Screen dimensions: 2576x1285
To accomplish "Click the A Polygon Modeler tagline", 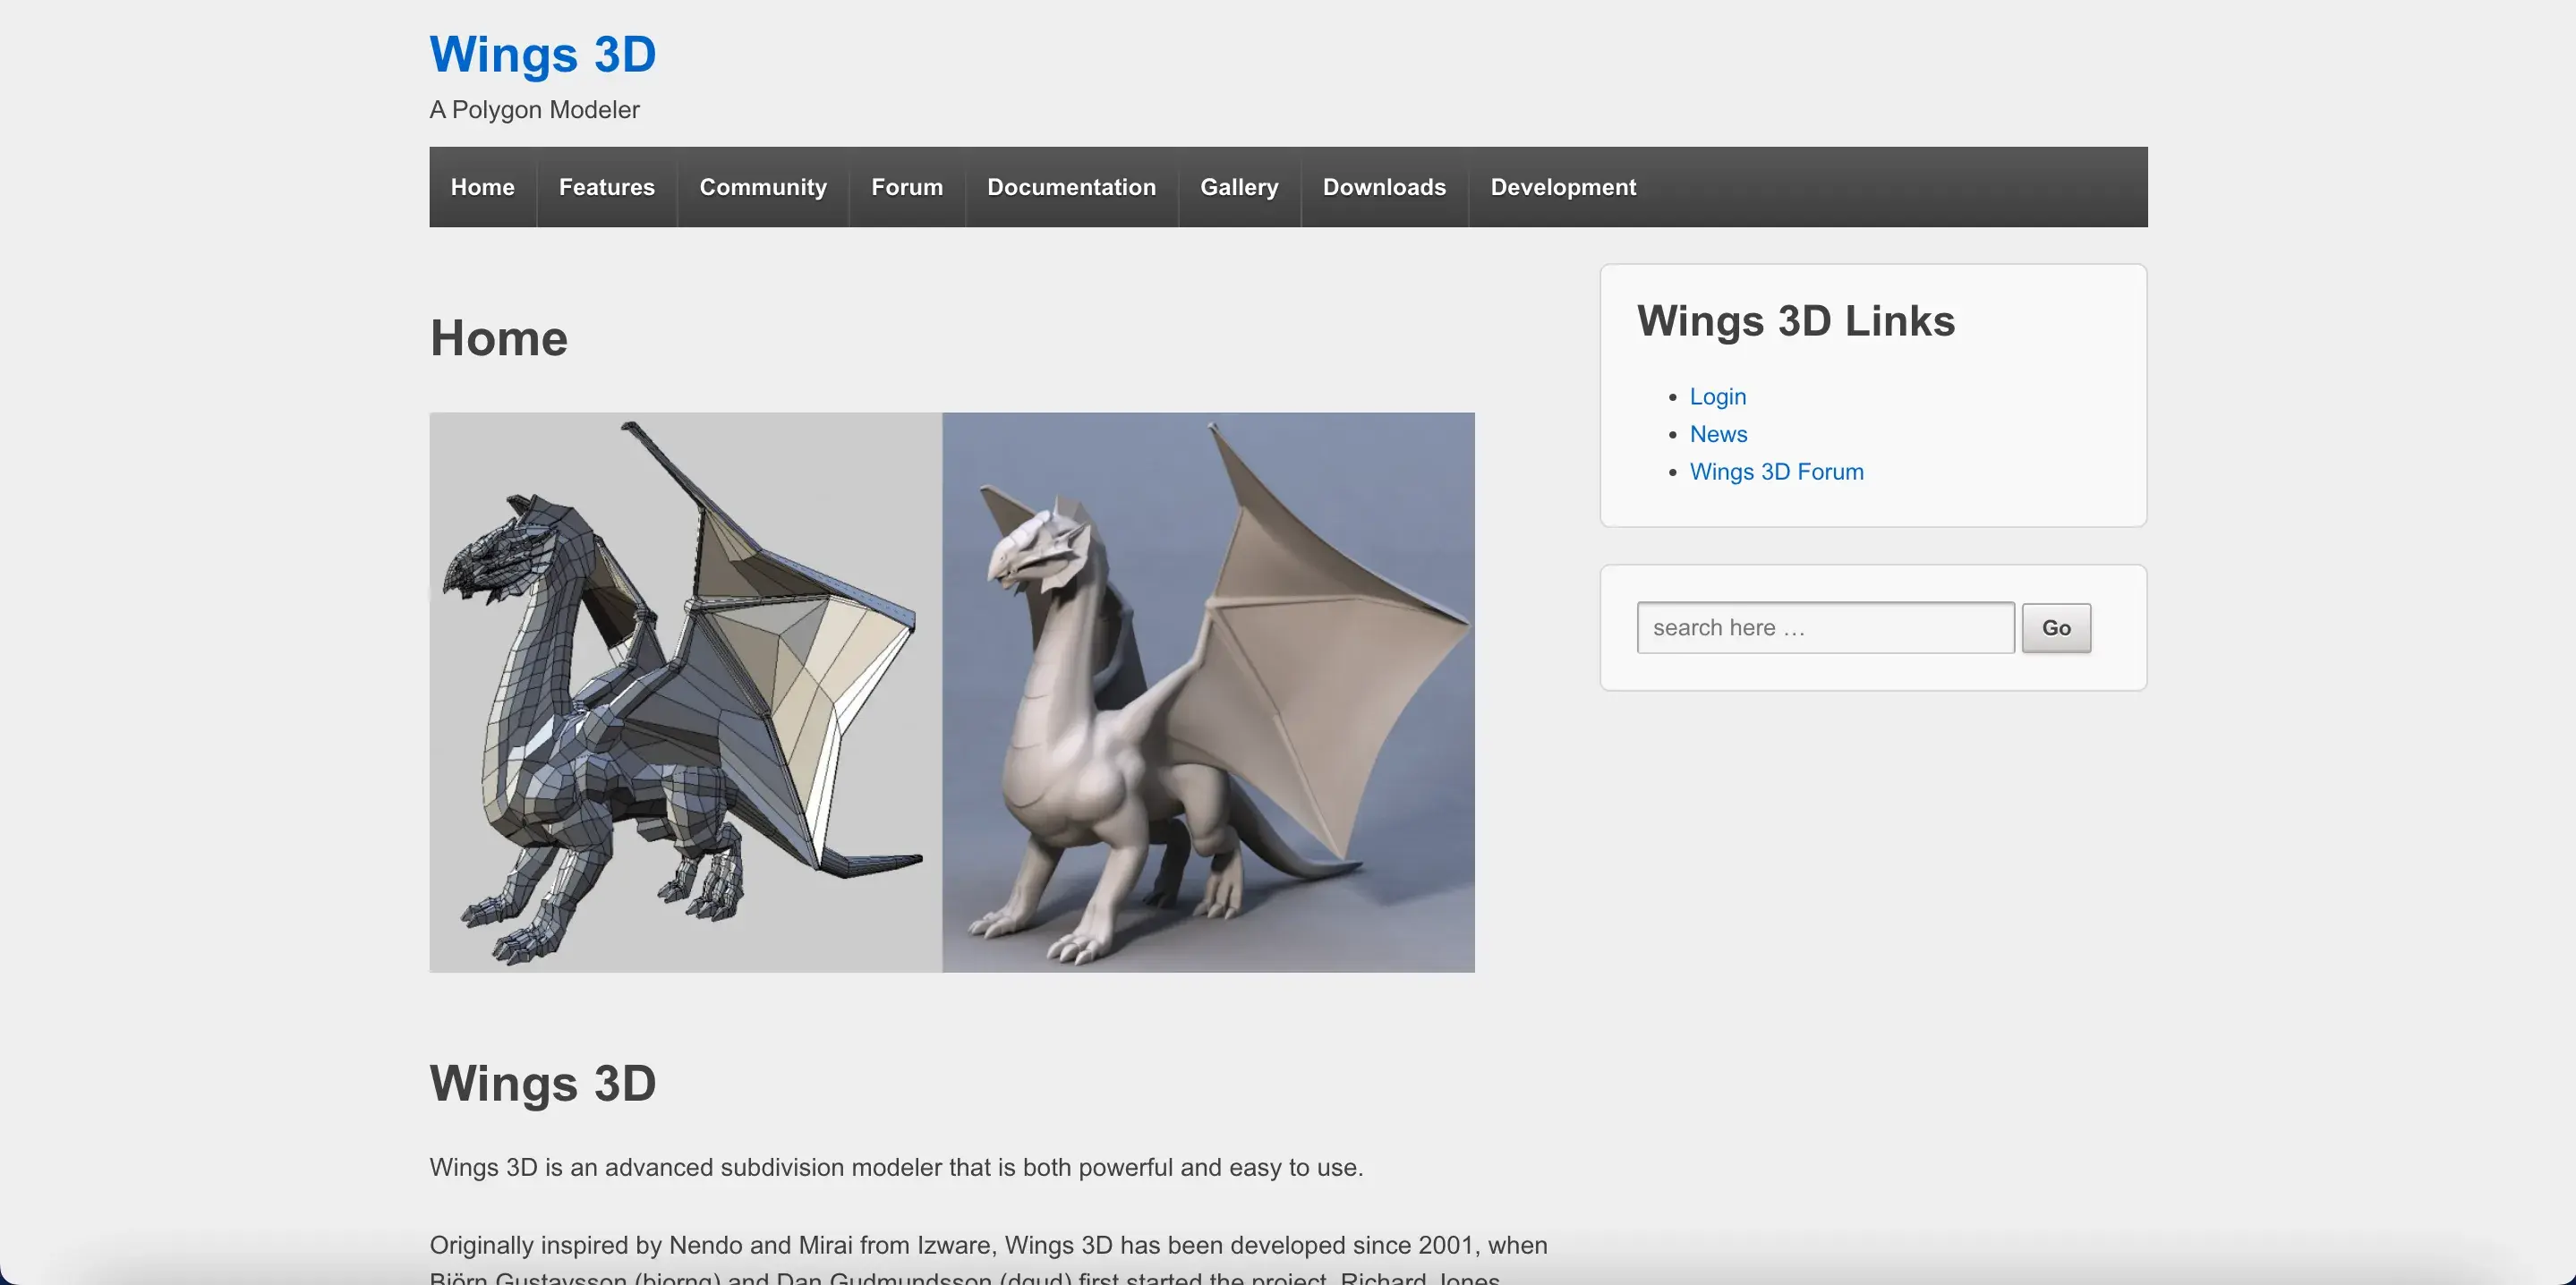I will pyautogui.click(x=534, y=110).
